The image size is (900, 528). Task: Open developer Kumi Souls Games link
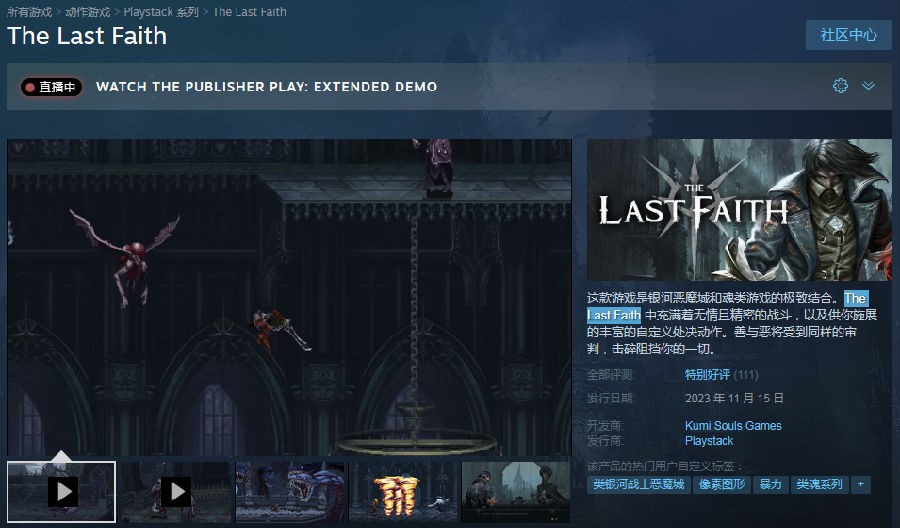[x=733, y=426]
